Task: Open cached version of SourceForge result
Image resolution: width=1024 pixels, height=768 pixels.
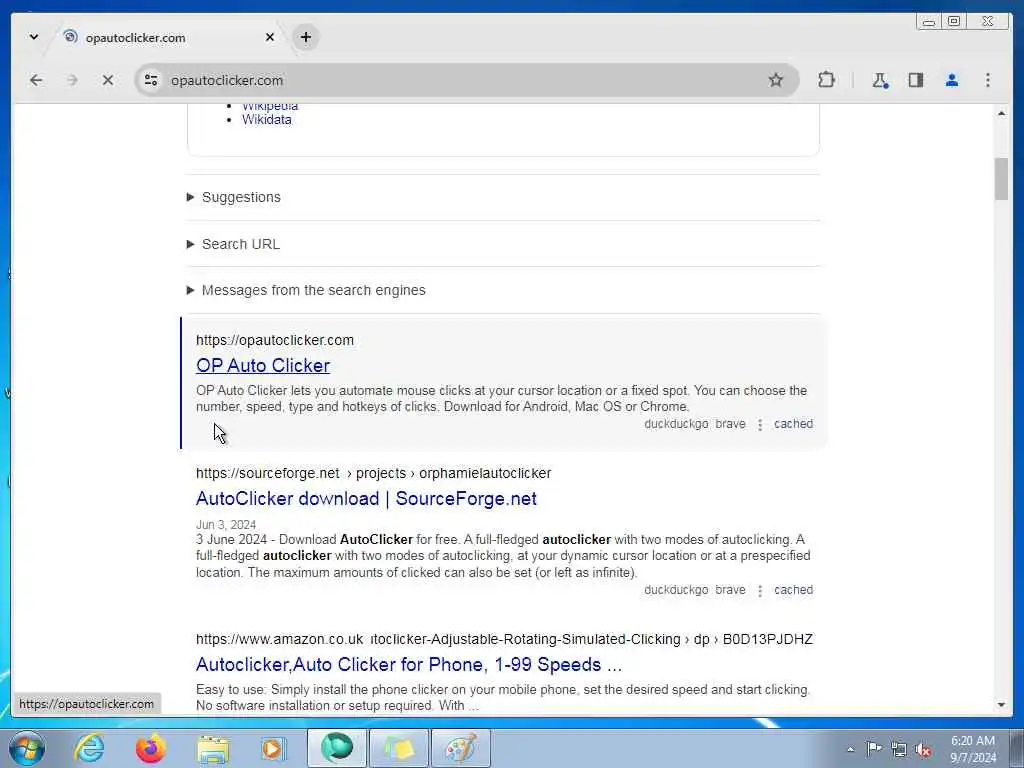Action: (x=793, y=590)
